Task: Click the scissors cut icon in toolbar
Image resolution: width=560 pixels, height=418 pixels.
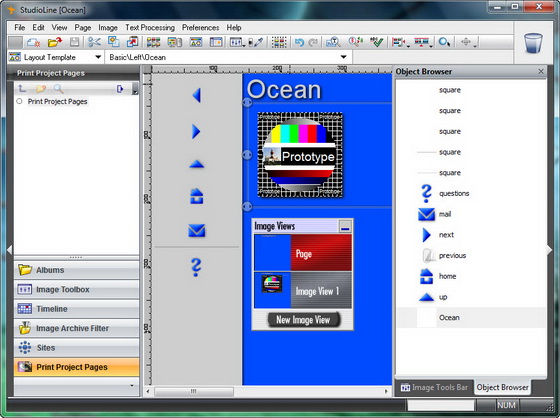Action: pyautogui.click(x=94, y=42)
